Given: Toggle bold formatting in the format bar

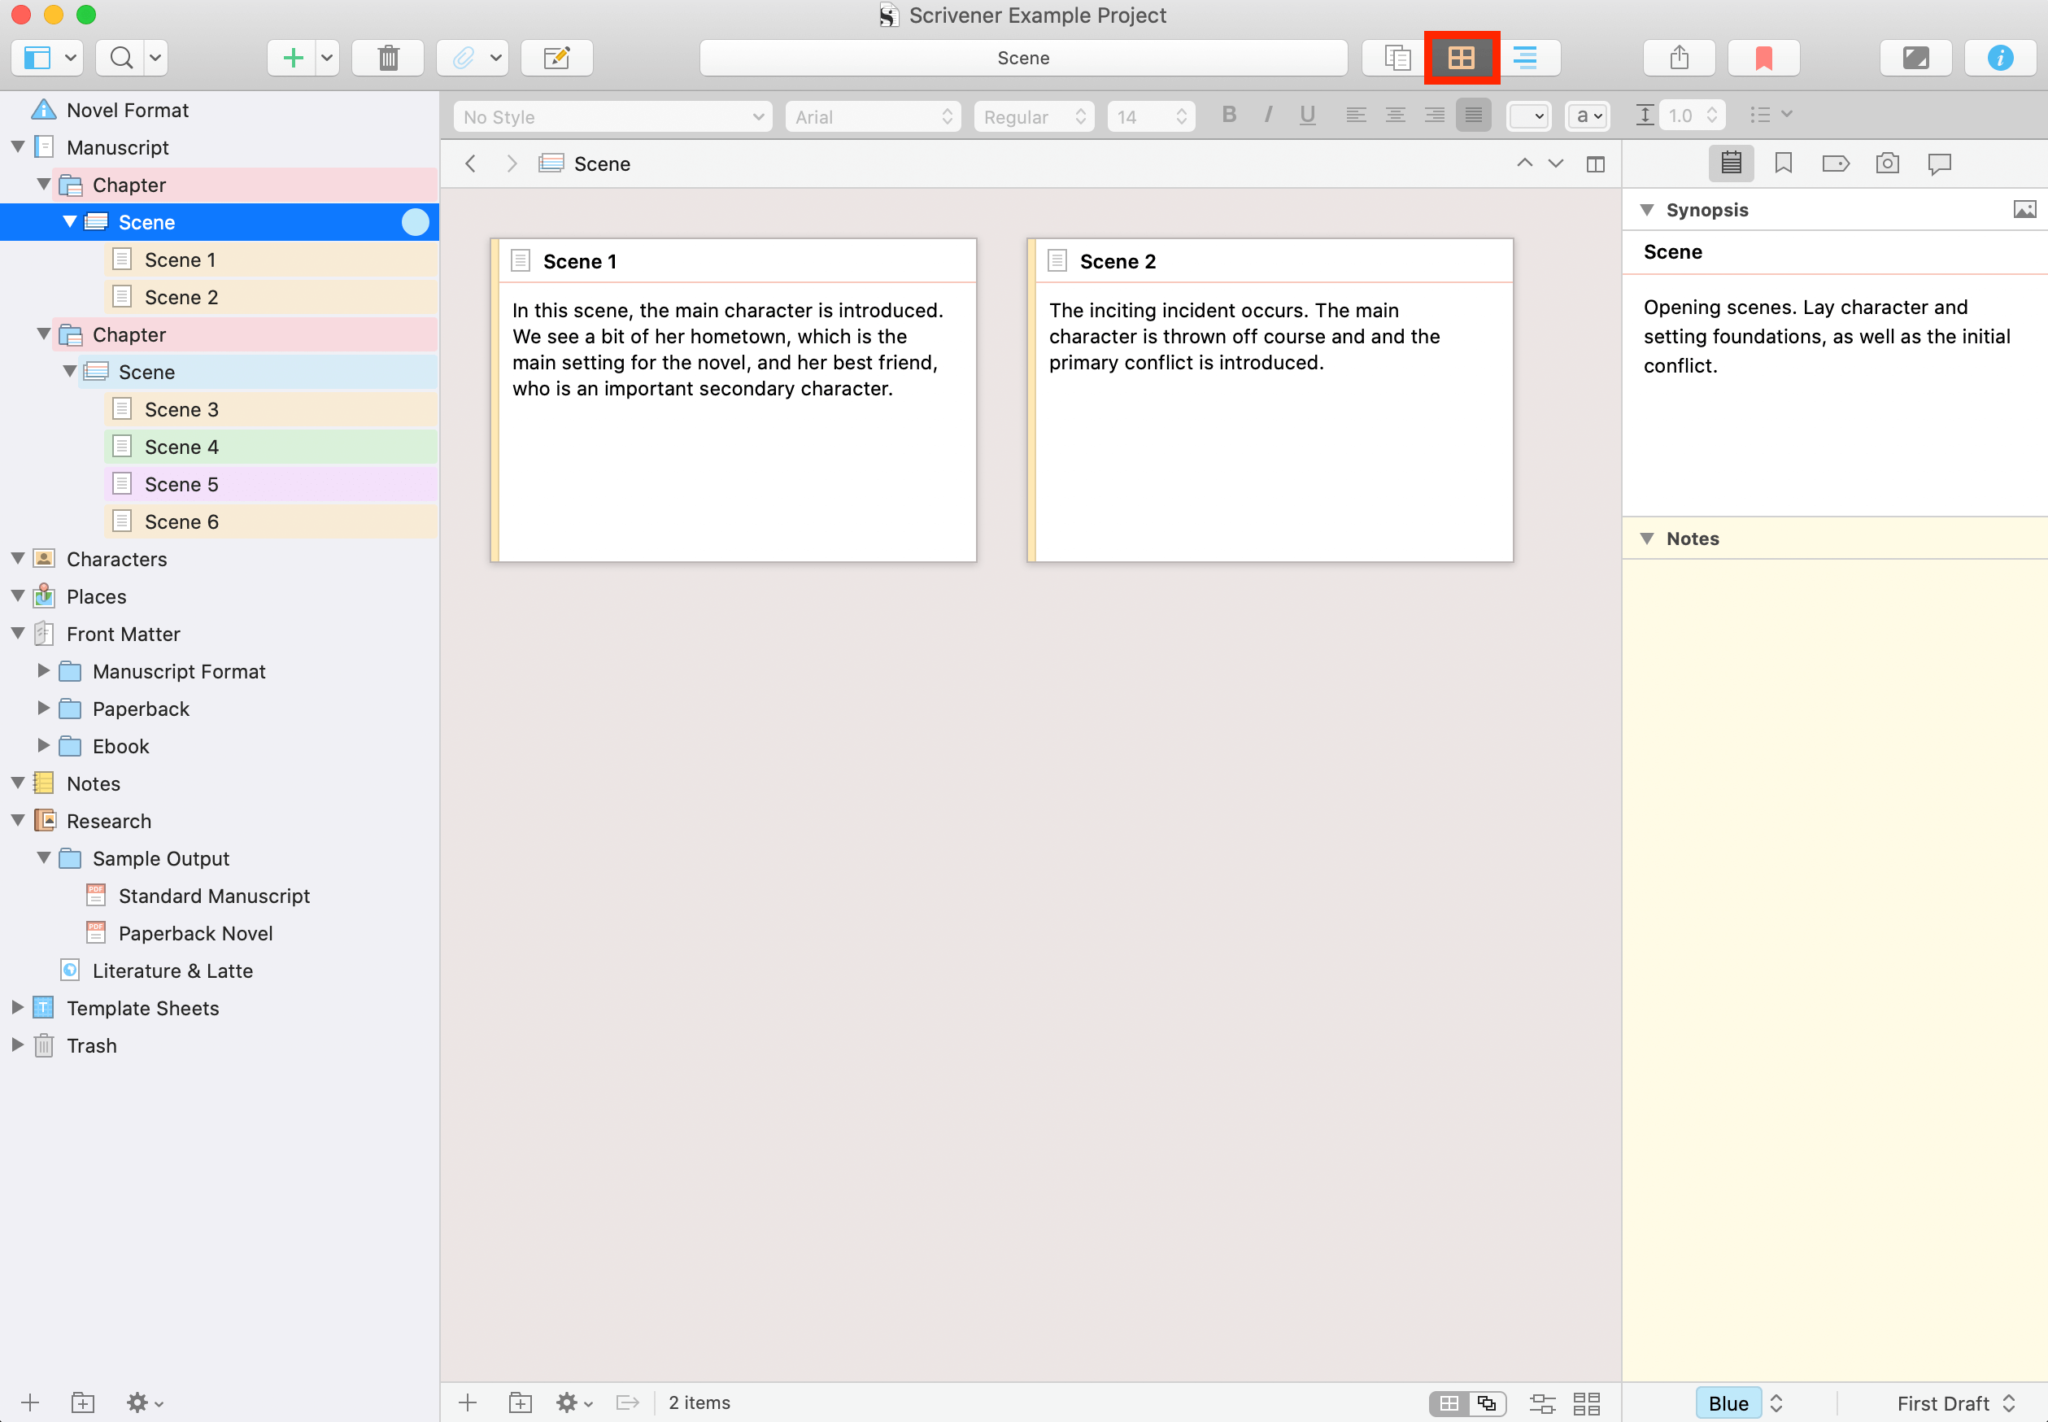Looking at the screenshot, I should [1228, 115].
